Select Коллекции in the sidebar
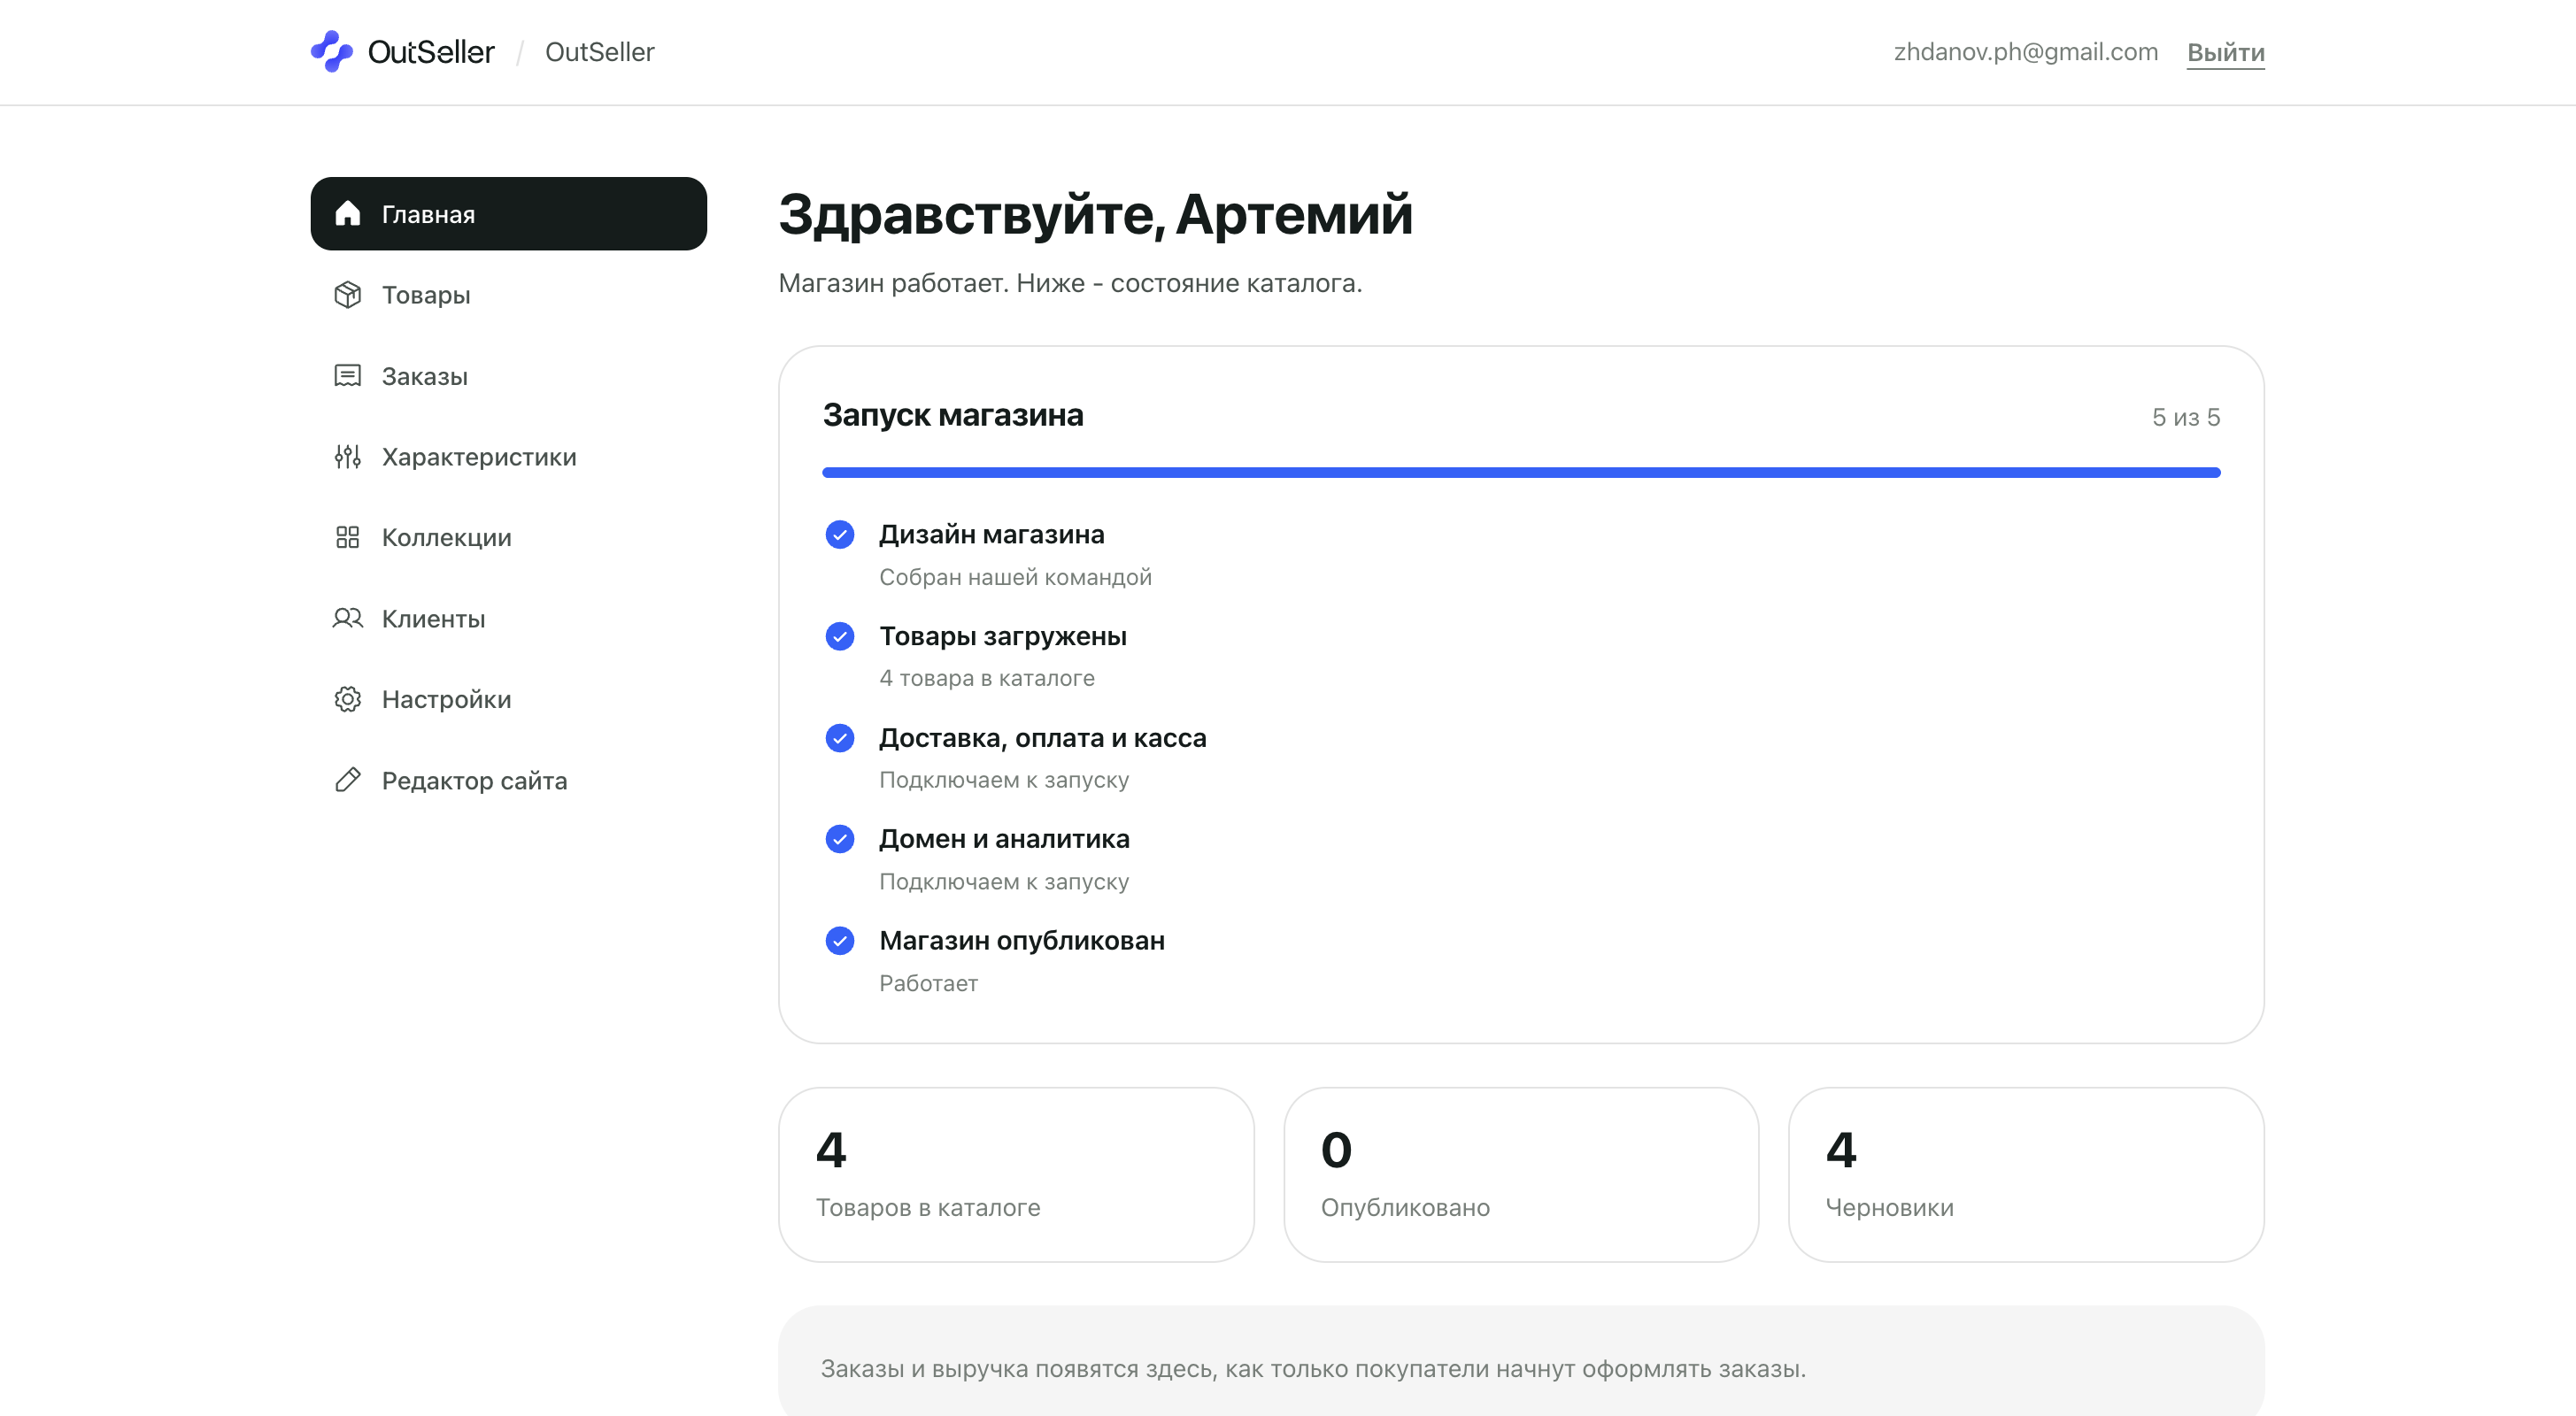Screen dimensions: 2576x1416 [508, 538]
